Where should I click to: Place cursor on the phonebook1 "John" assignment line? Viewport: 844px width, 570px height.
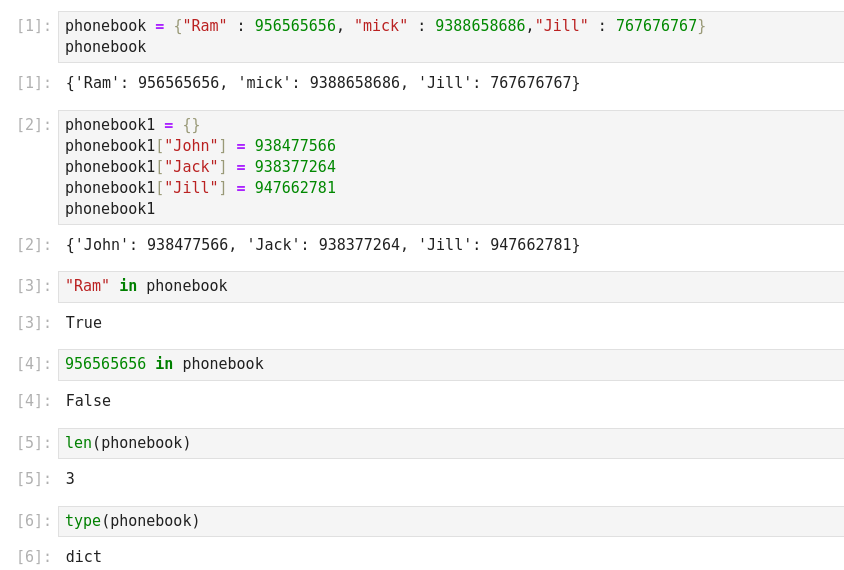pyautogui.click(x=200, y=146)
